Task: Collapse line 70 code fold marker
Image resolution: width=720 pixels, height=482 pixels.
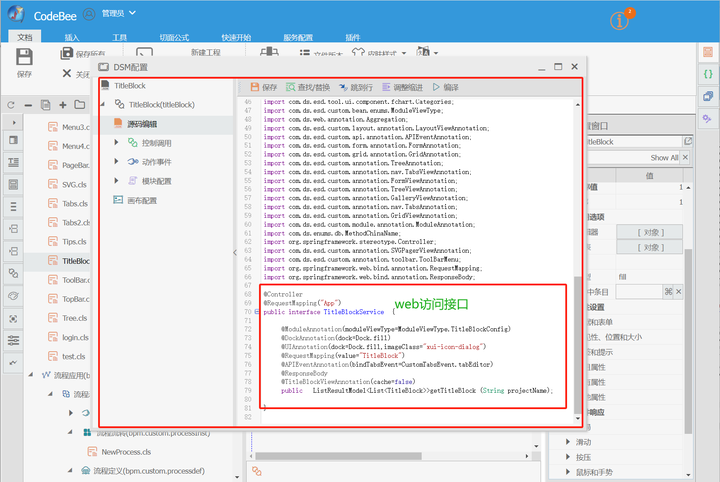Action: [x=257, y=312]
